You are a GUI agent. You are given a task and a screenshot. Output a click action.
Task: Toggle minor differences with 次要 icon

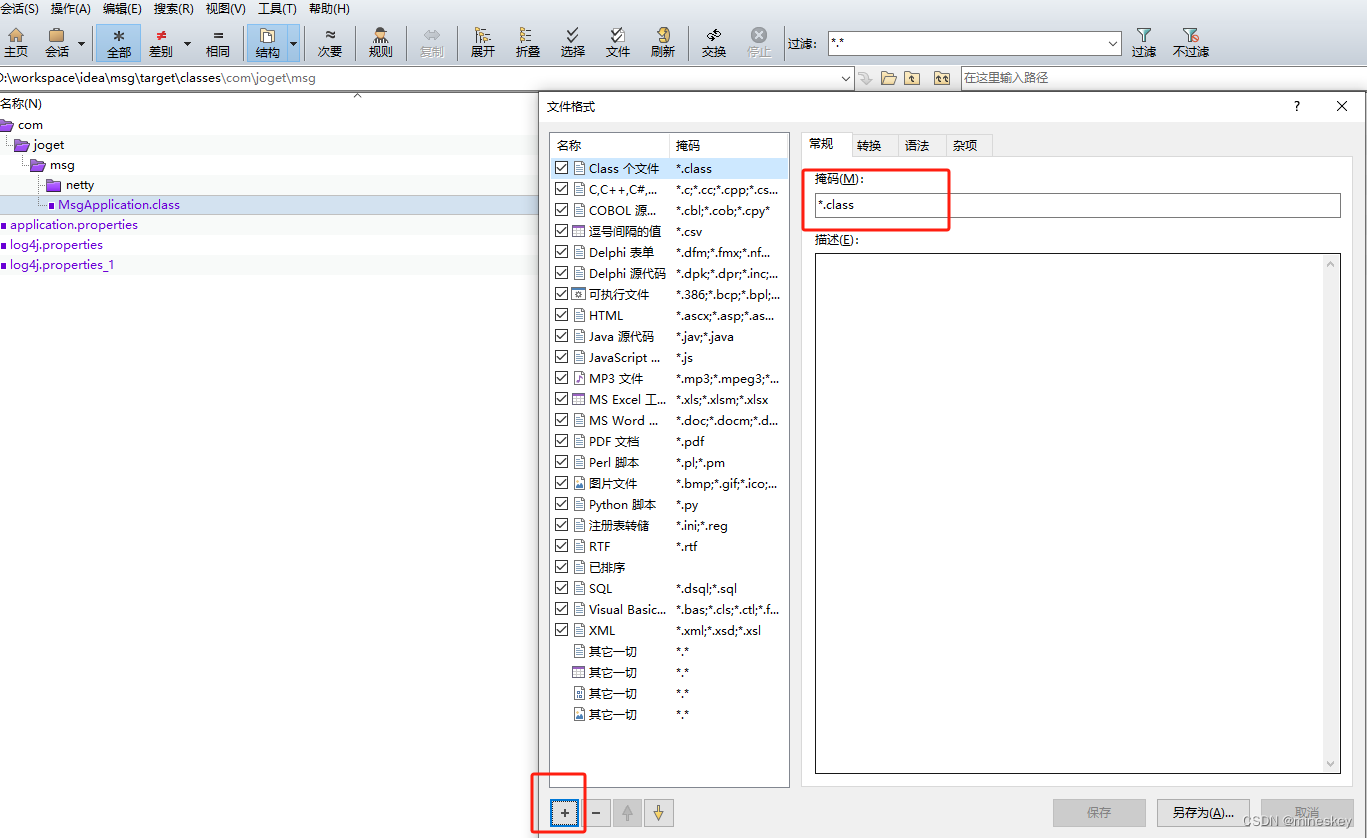pos(330,43)
